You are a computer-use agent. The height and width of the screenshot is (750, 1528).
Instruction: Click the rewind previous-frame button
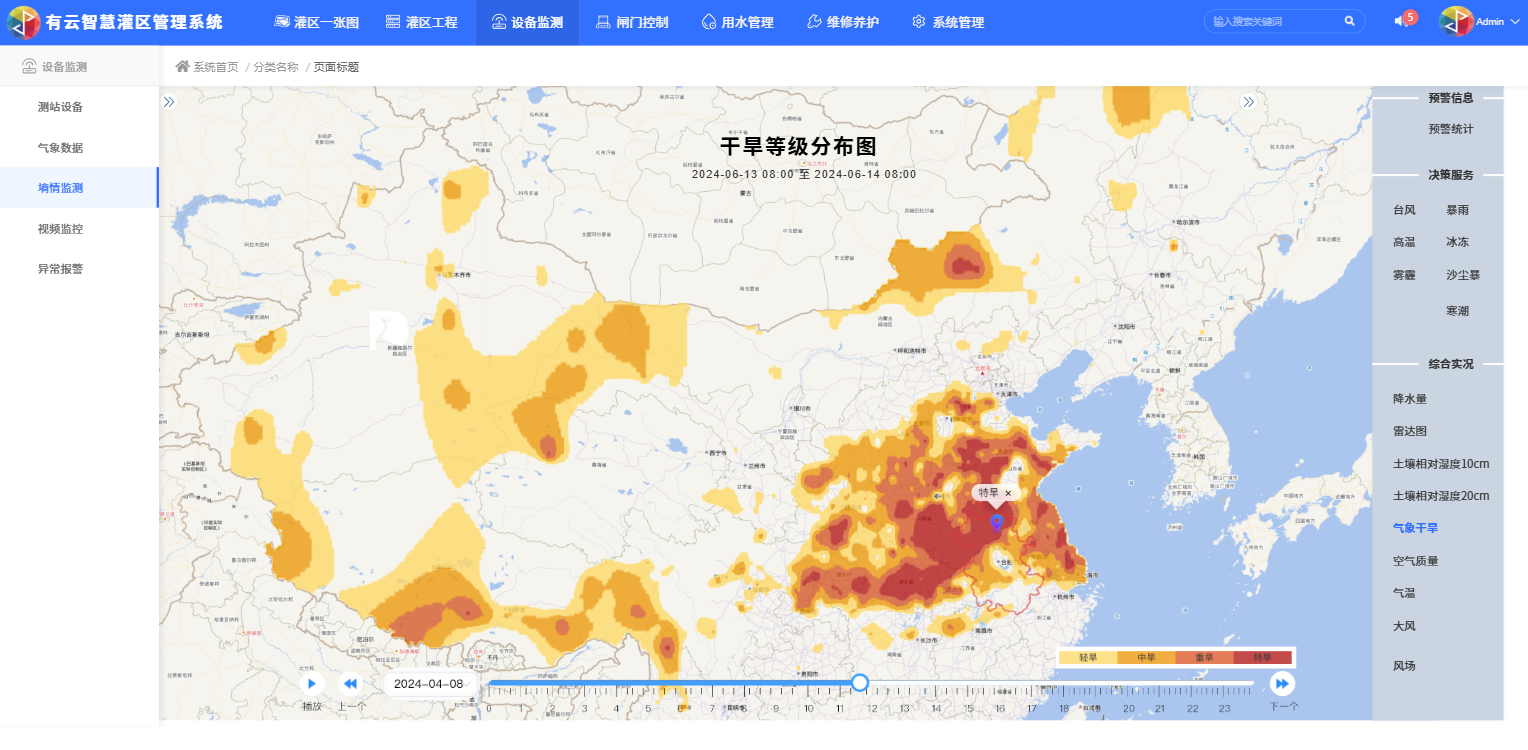tap(350, 684)
